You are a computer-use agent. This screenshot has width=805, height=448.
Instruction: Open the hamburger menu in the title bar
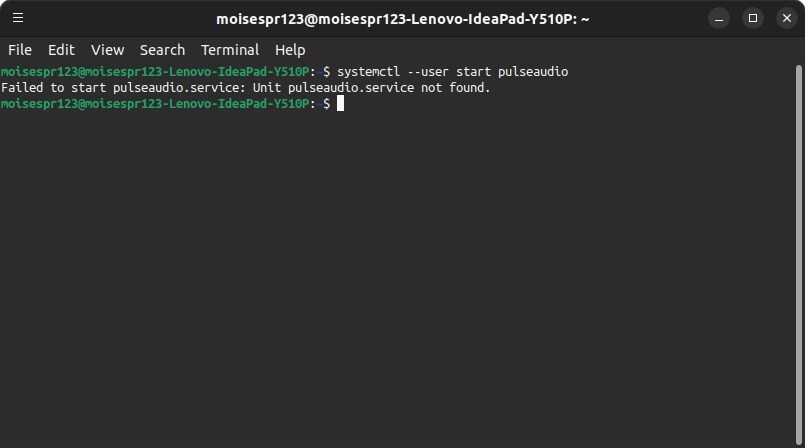[18, 18]
